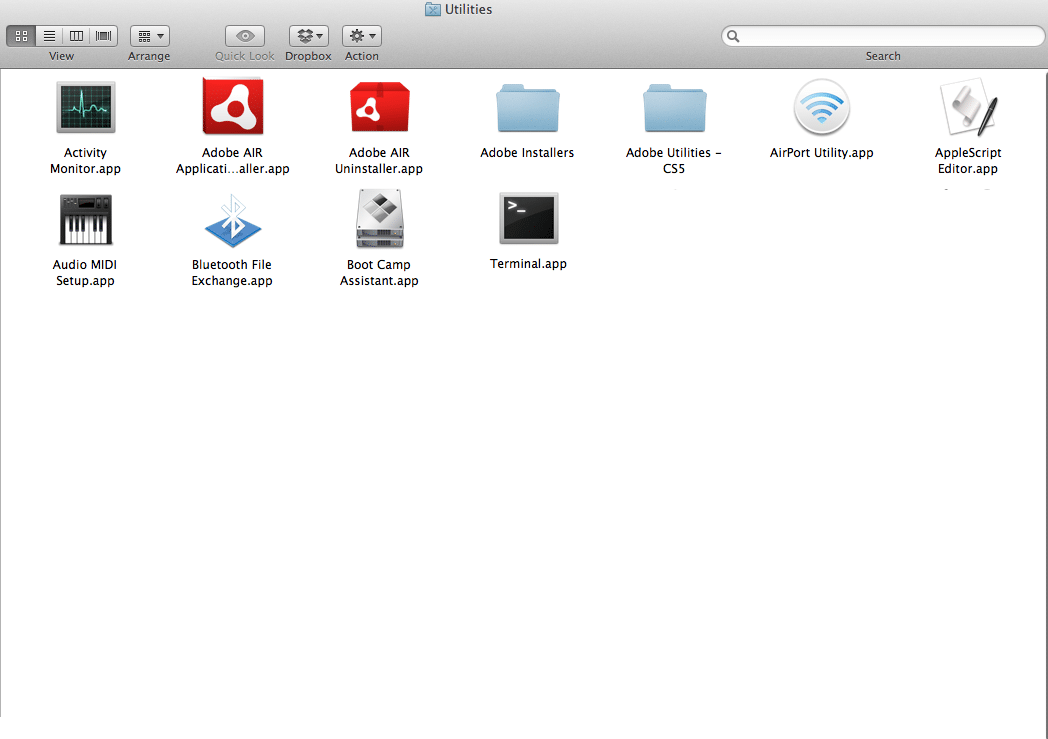Select the Audio MIDI Setup piano icon
The height and width of the screenshot is (739, 1048).
86,220
